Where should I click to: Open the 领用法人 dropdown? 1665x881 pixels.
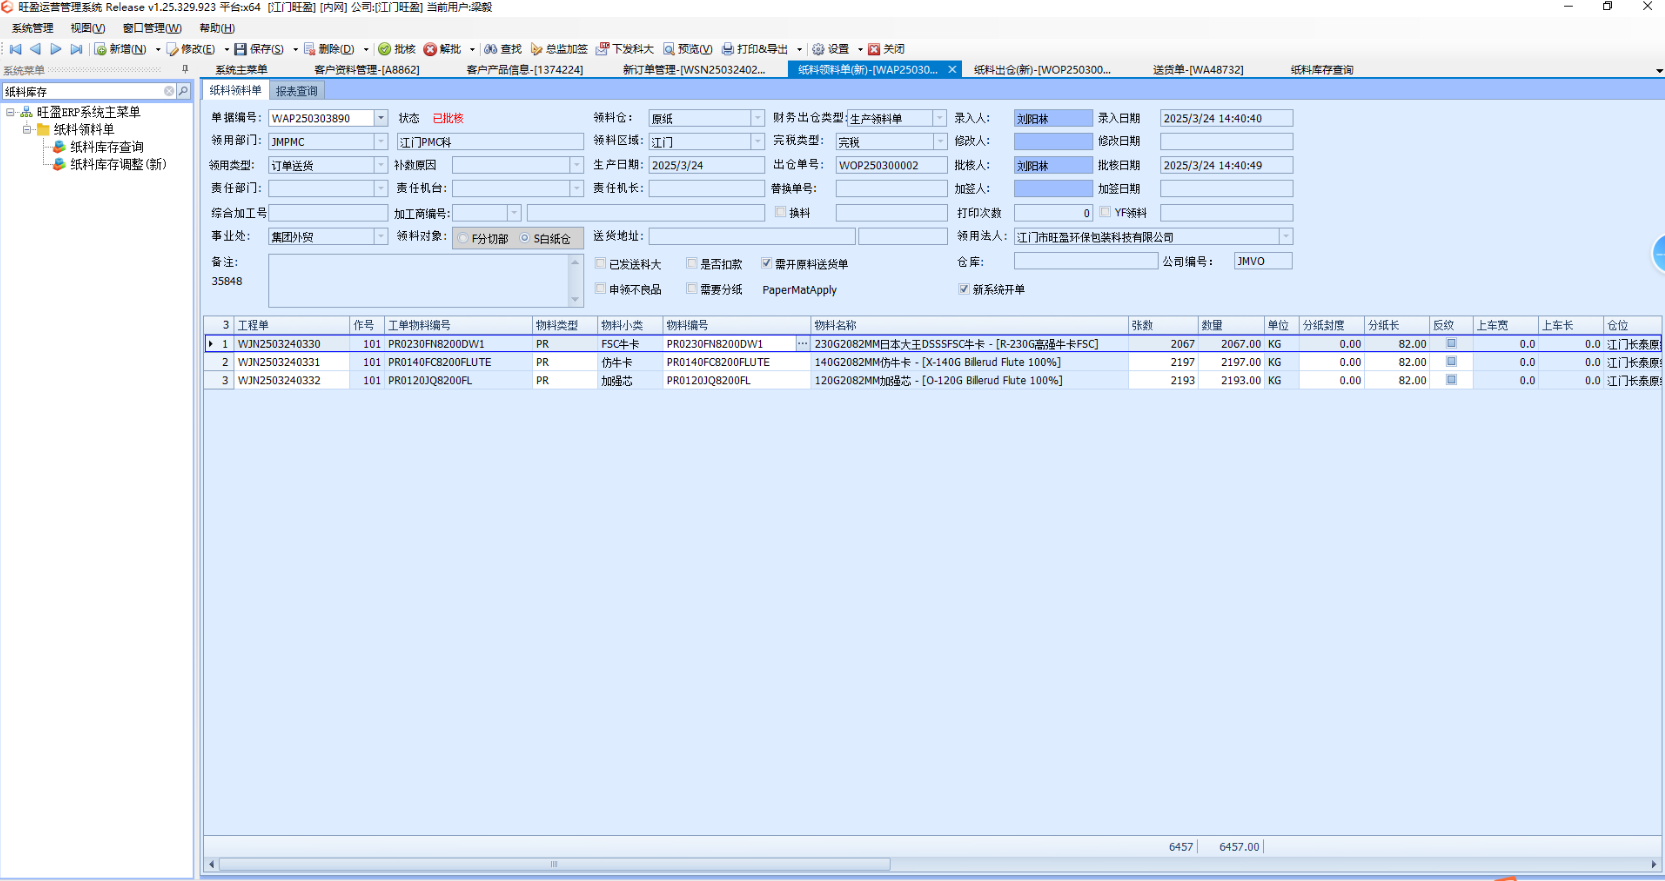(x=1286, y=237)
